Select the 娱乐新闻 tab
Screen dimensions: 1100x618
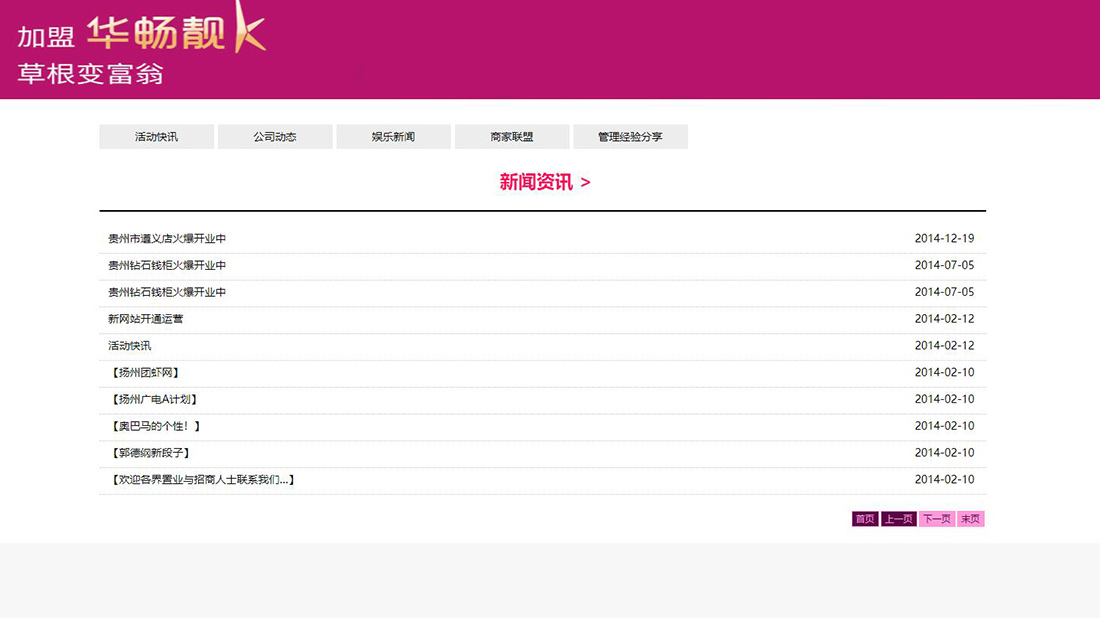pos(393,137)
